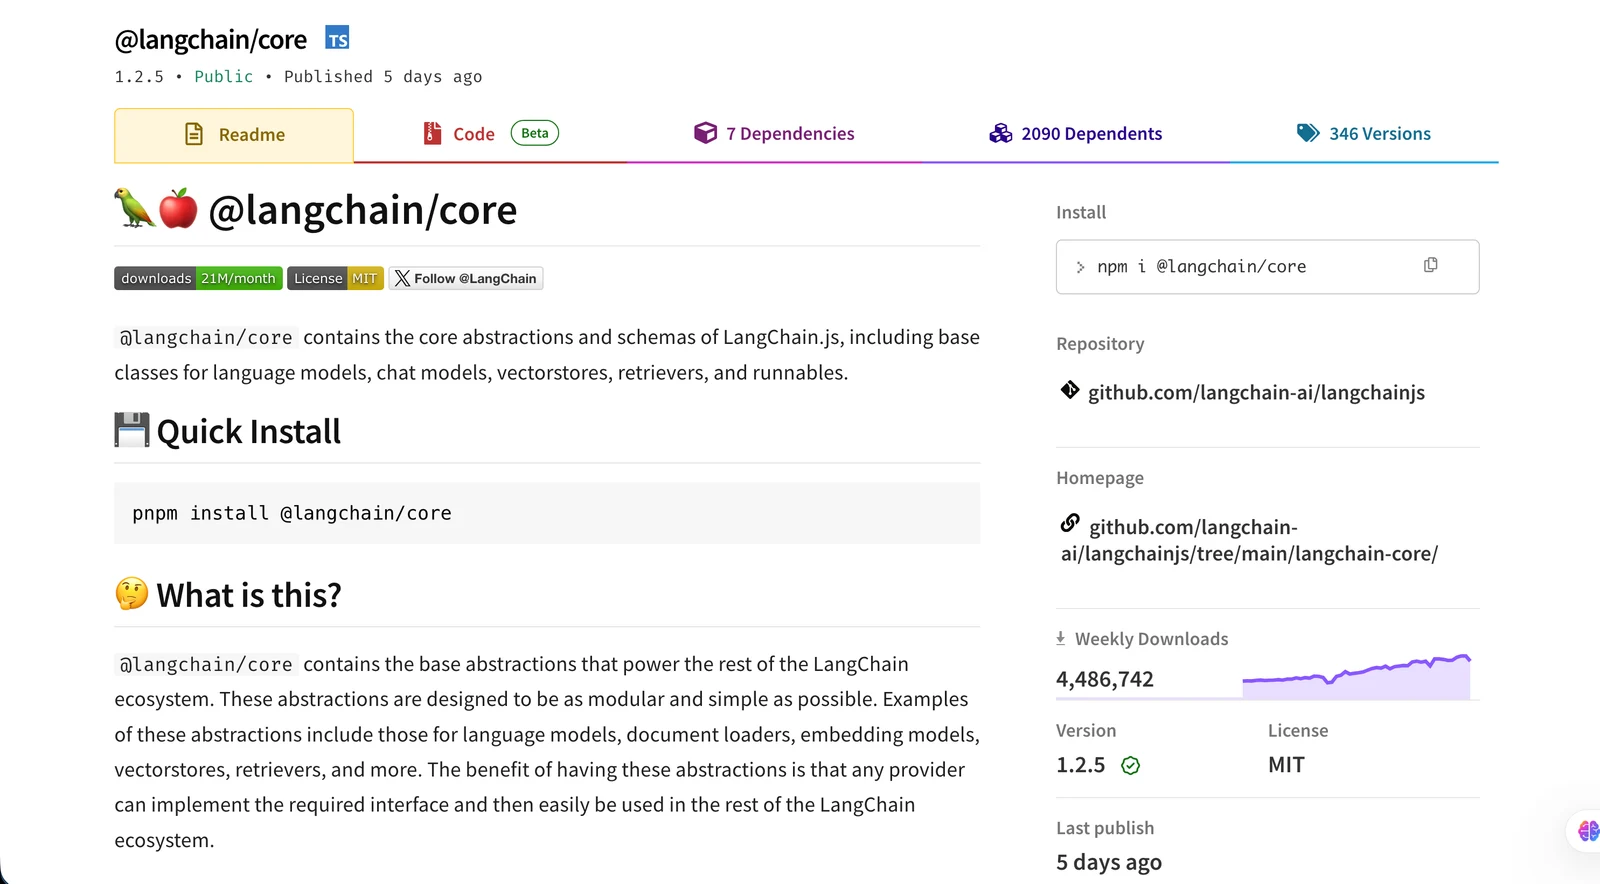Click the git repository diamond icon
Viewport: 1600px width, 884px height.
point(1069,390)
